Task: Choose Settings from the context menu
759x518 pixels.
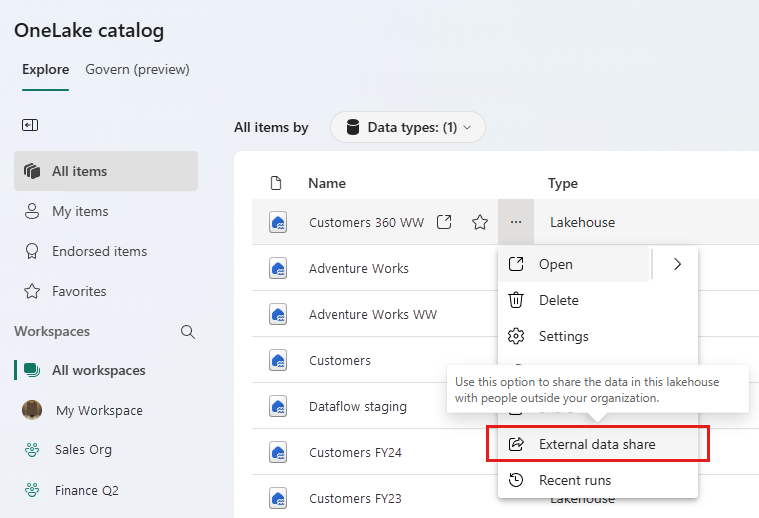Action: click(598, 336)
